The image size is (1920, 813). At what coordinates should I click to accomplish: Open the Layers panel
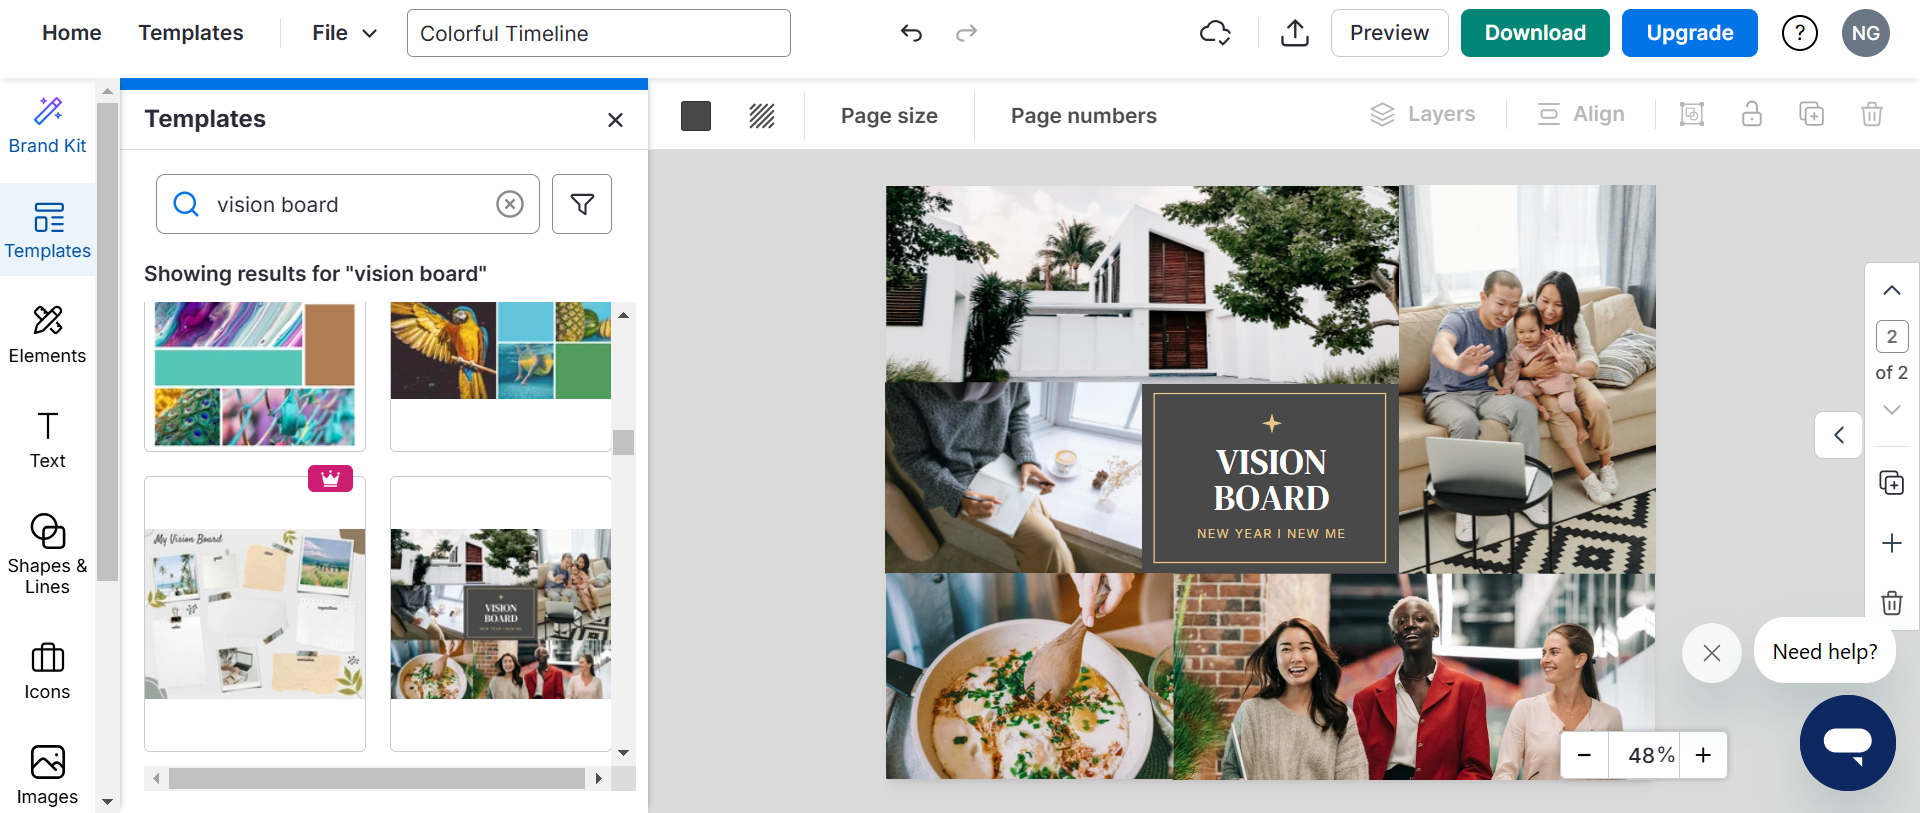(x=1422, y=114)
